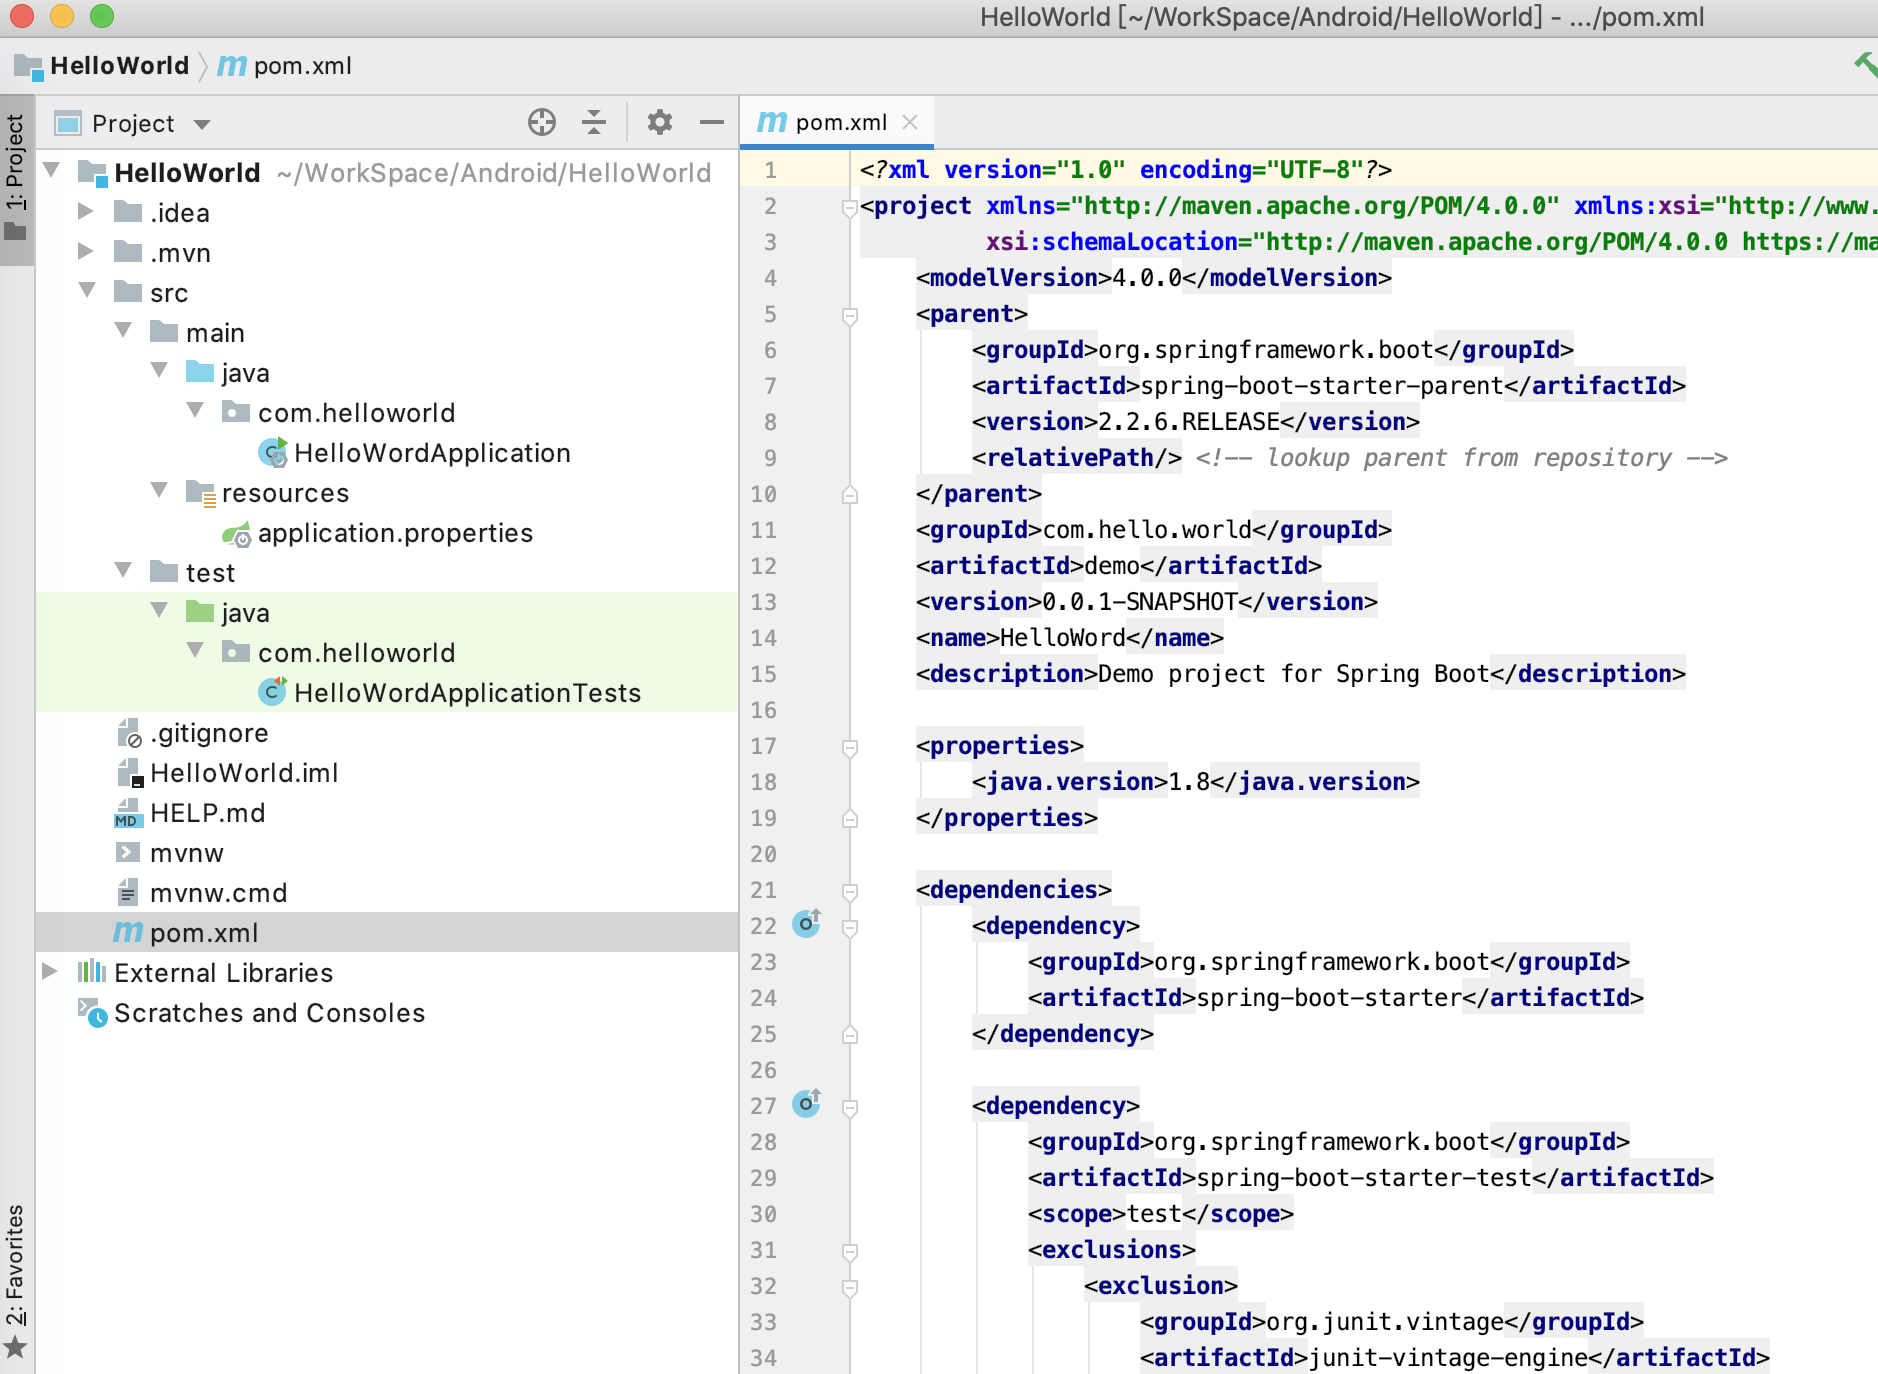Click the HelloWorld module icon in breadcrumb
1878x1374 pixels.
(x=28, y=66)
